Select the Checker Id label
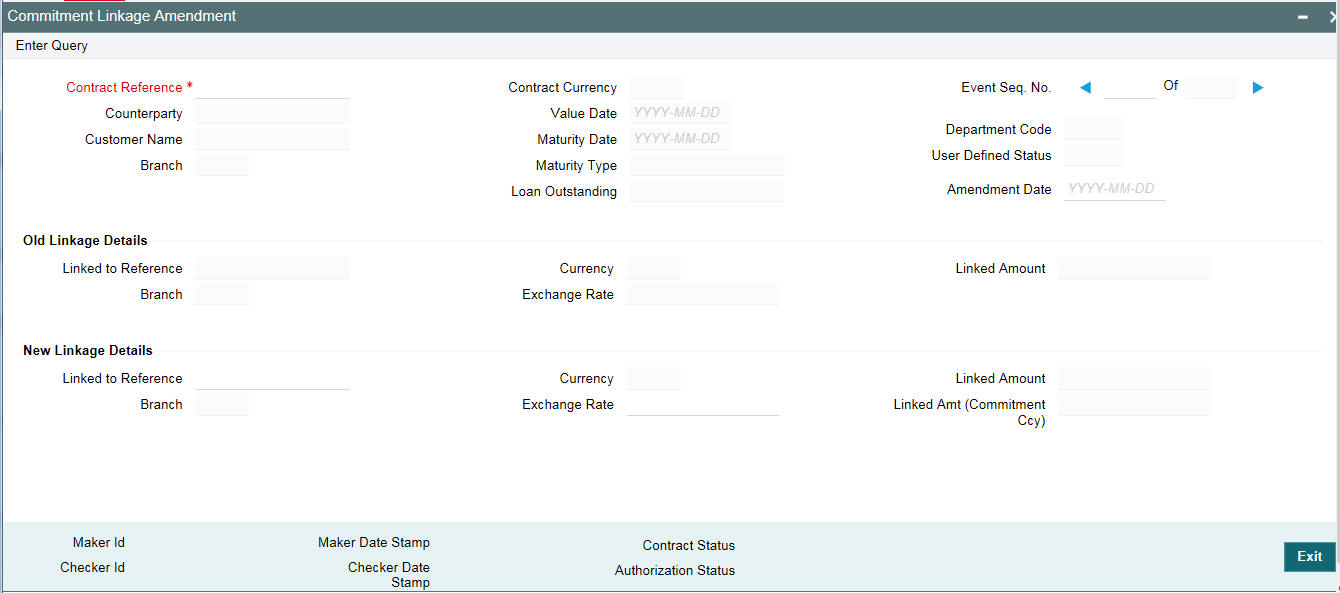1340x593 pixels. 93,568
